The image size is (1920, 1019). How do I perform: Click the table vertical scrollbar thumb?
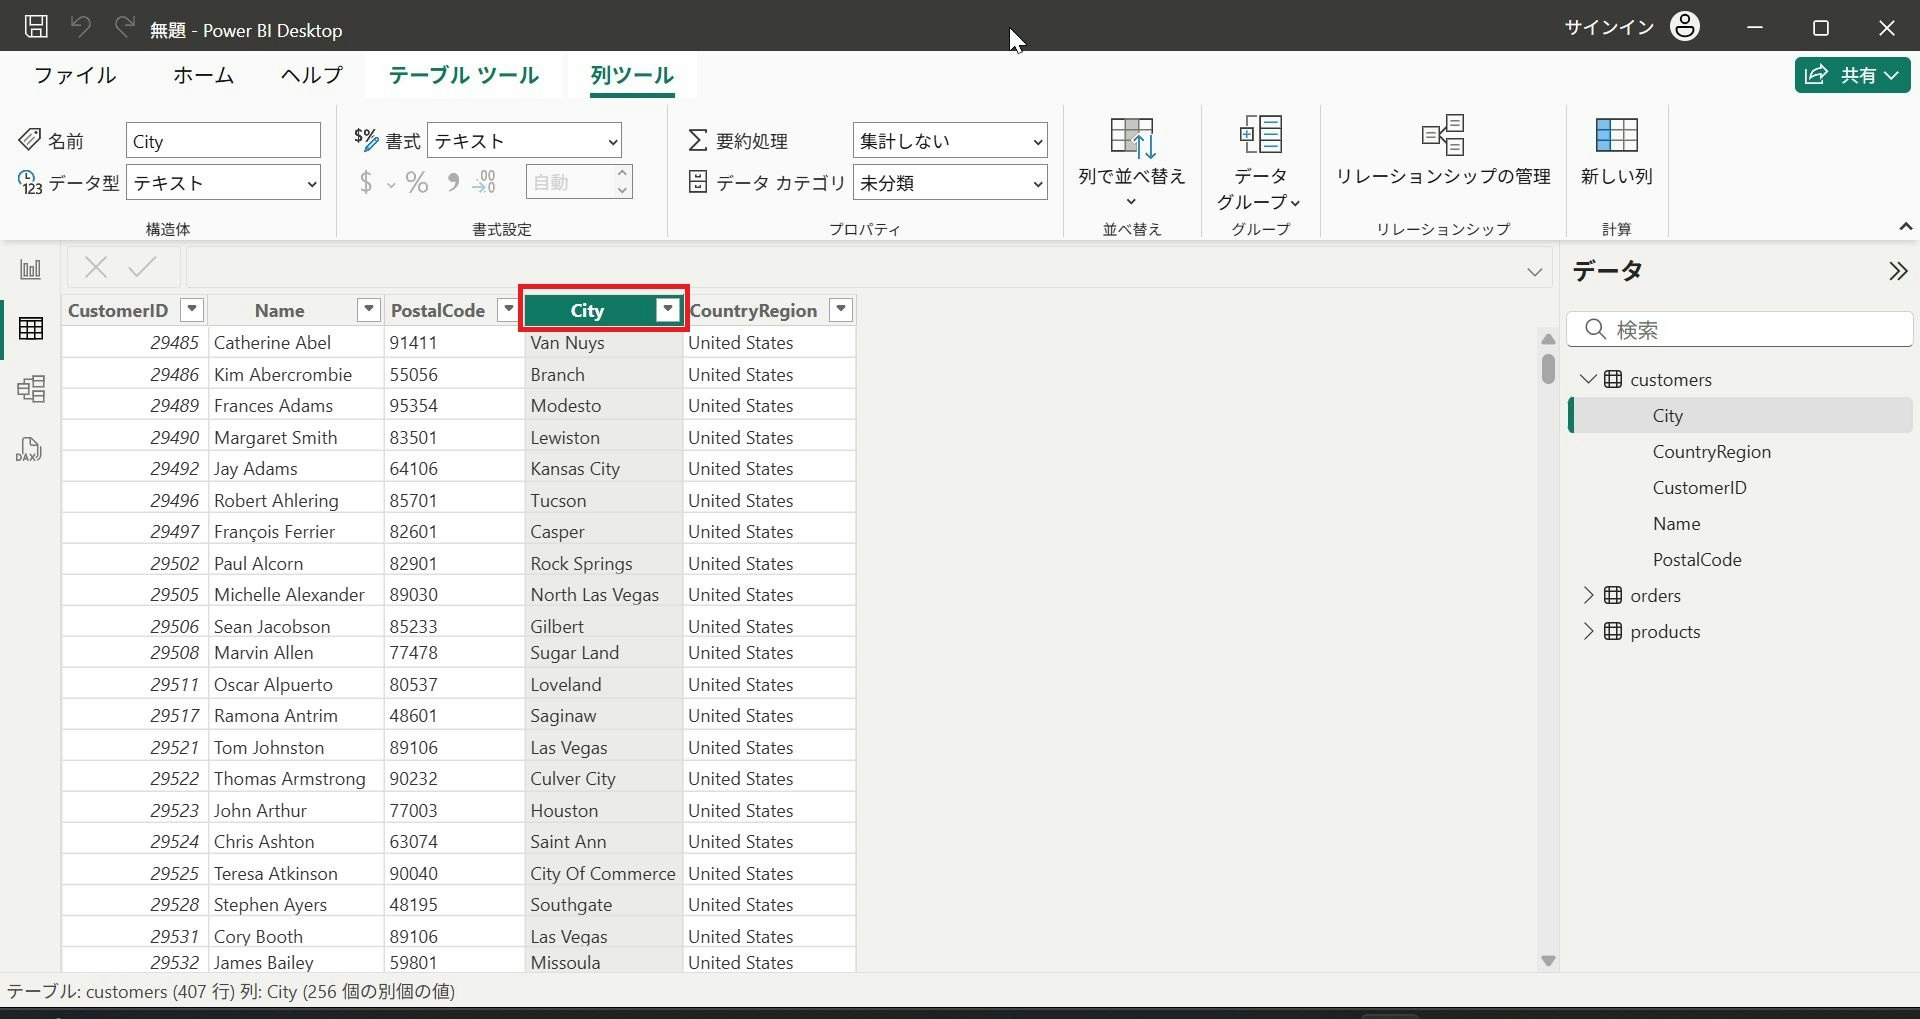coord(1548,368)
